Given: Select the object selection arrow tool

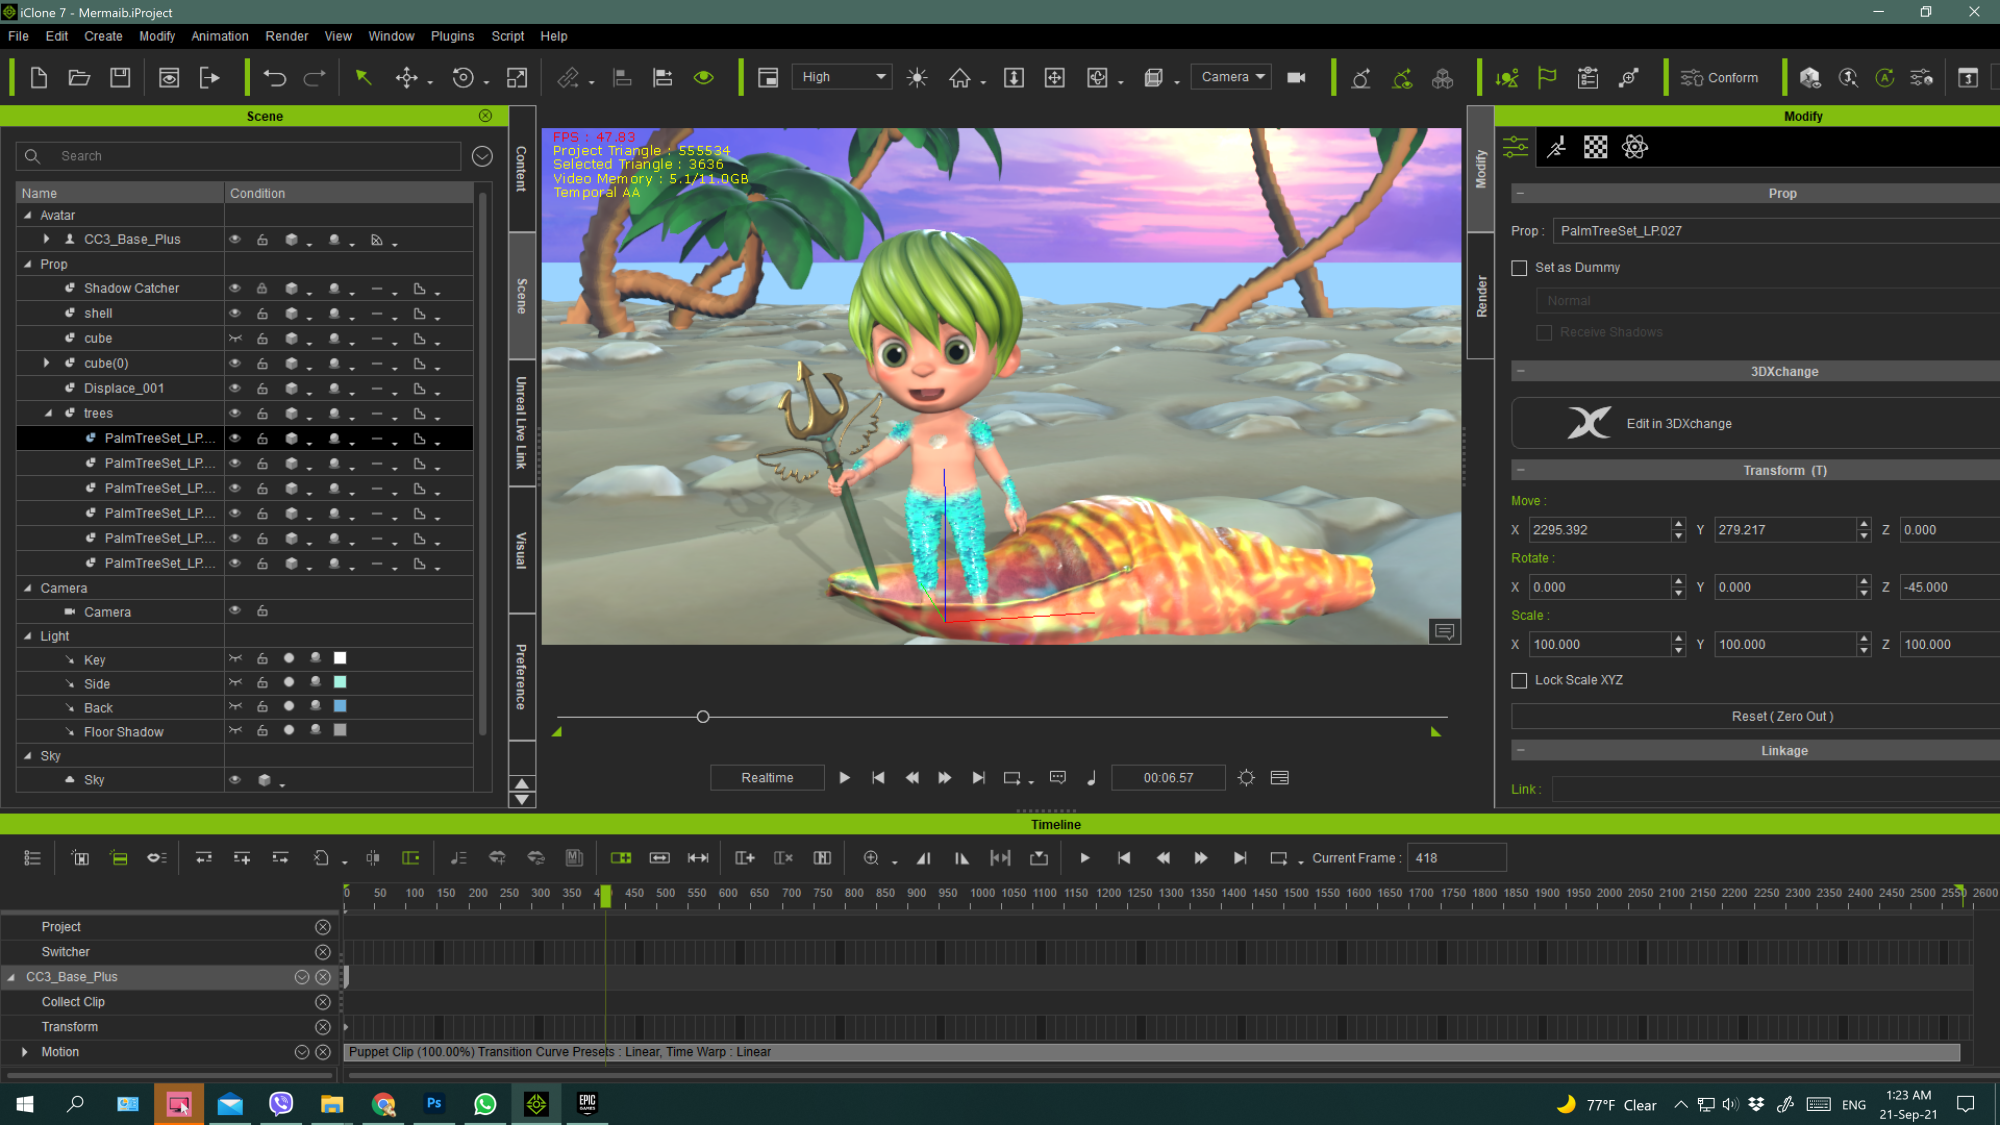Looking at the screenshot, I should [x=363, y=78].
